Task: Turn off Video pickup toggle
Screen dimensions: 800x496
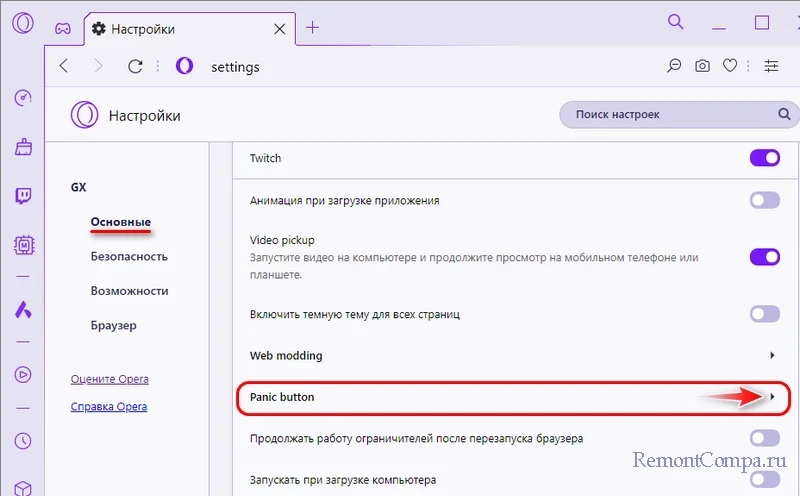Action: click(764, 257)
